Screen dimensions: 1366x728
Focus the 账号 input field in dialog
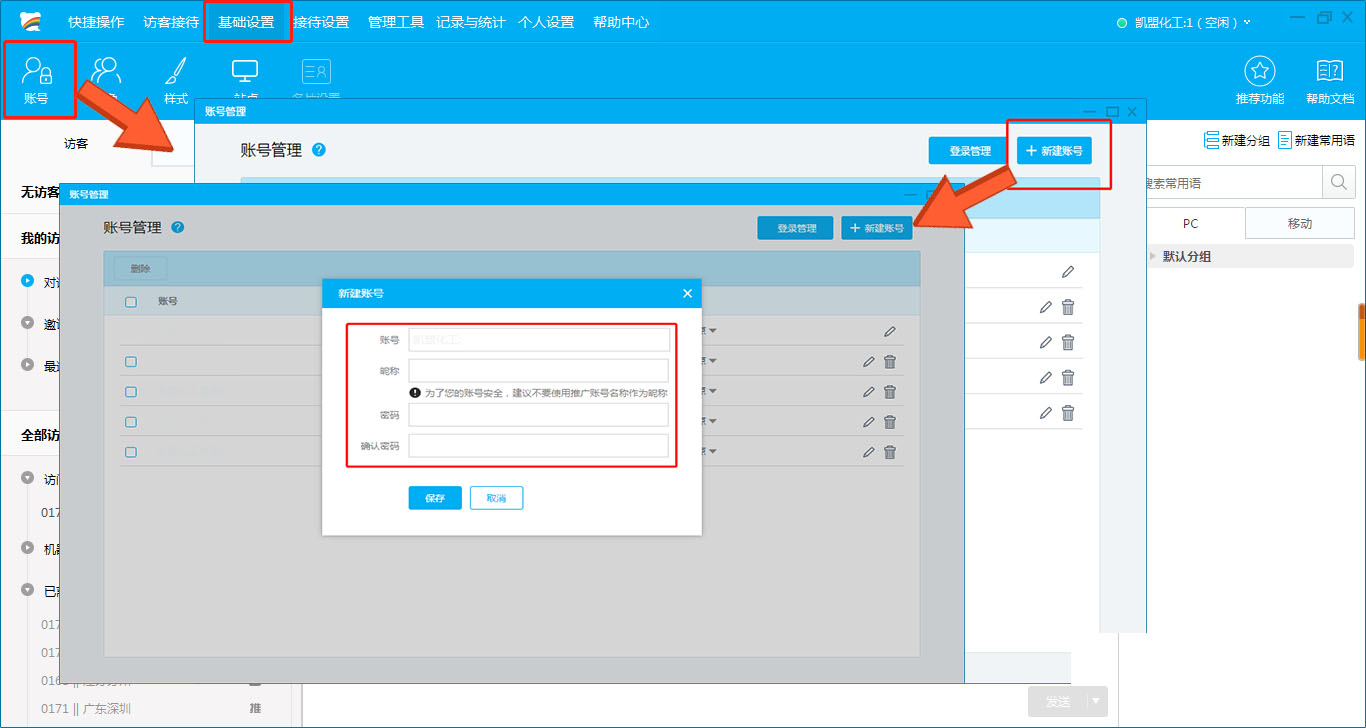point(538,340)
